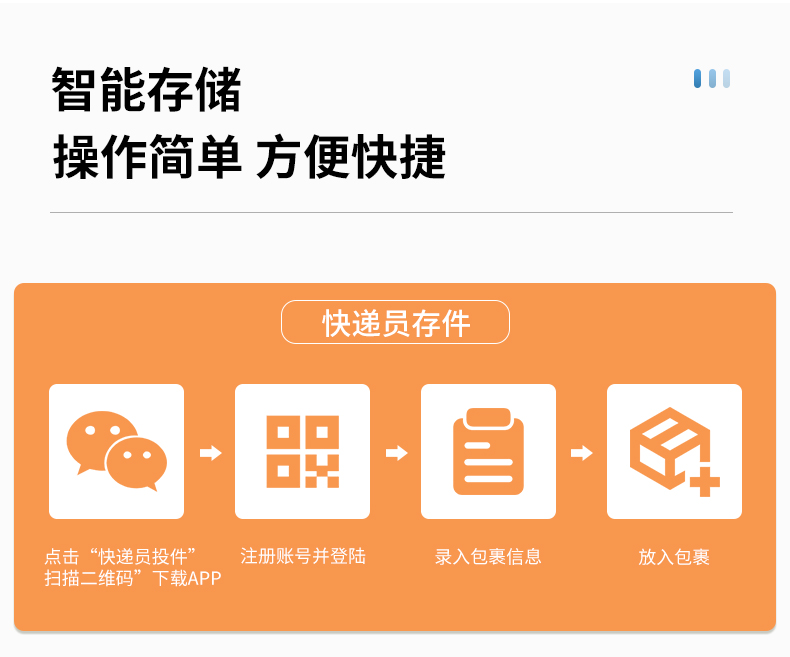This screenshot has height=657, width=790.
Task: Click the lightest blue bar in top-right
Action: [x=727, y=79]
